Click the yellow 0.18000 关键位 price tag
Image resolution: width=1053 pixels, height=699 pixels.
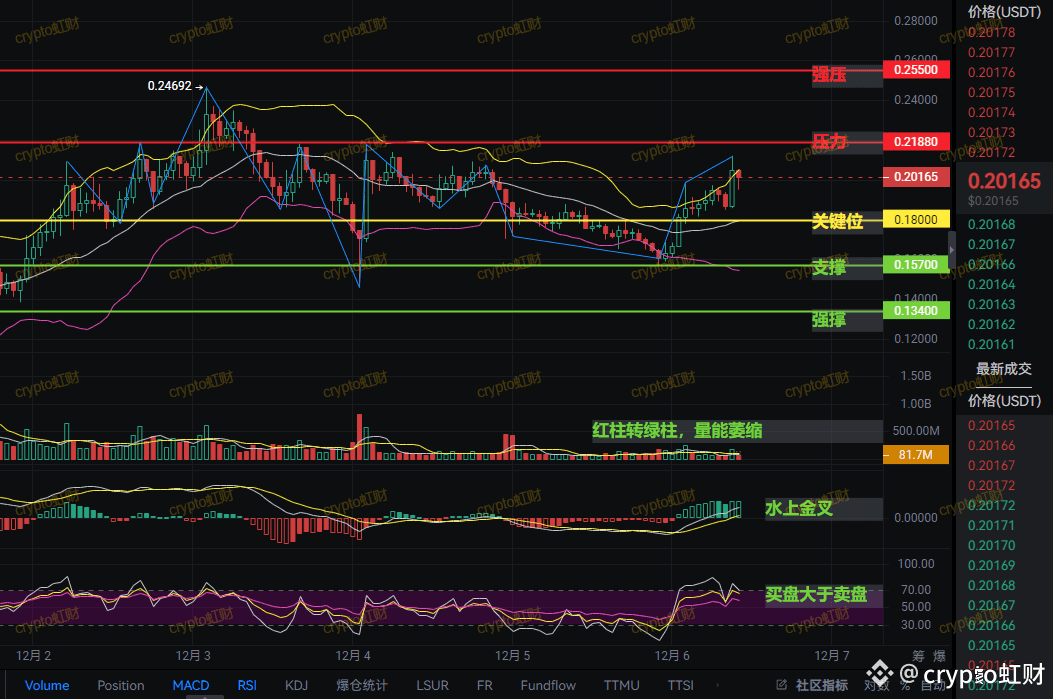pos(916,220)
